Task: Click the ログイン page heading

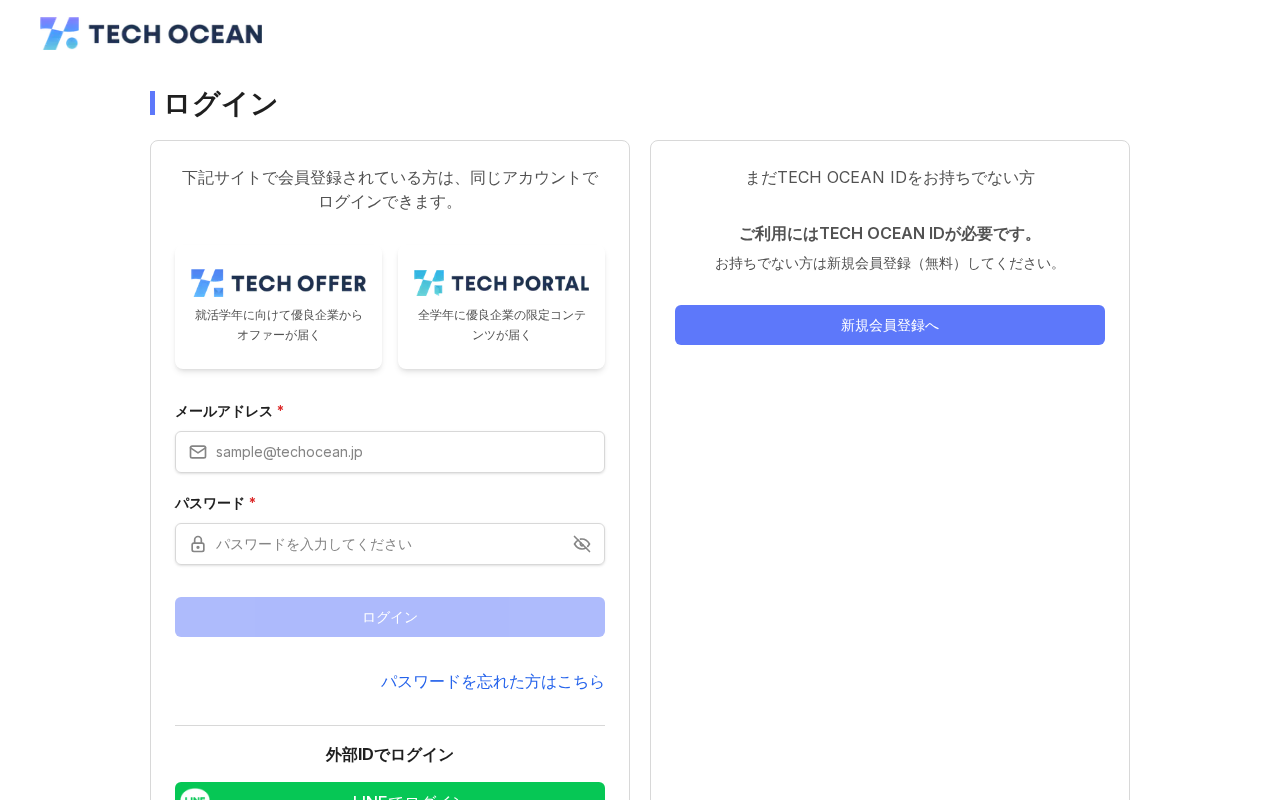Action: [220, 104]
